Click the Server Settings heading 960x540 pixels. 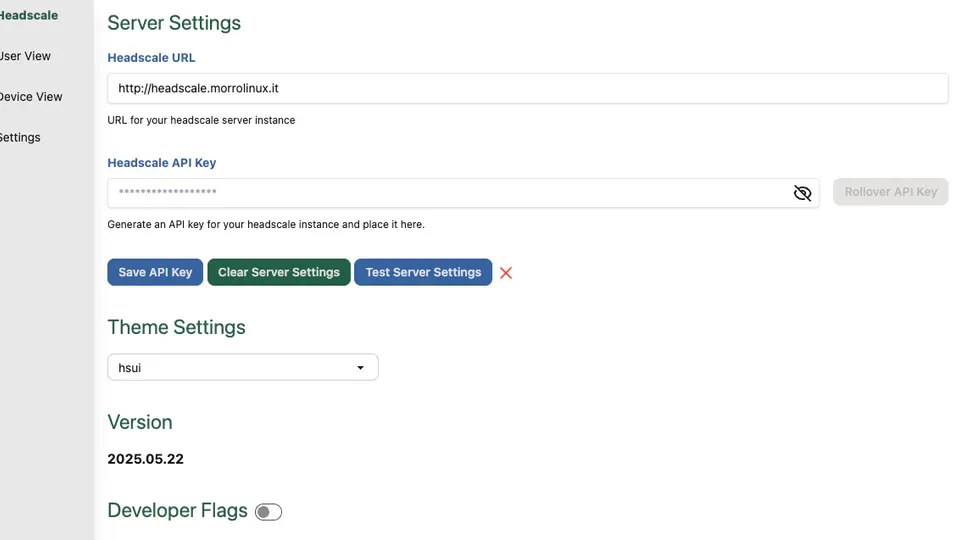click(x=174, y=23)
